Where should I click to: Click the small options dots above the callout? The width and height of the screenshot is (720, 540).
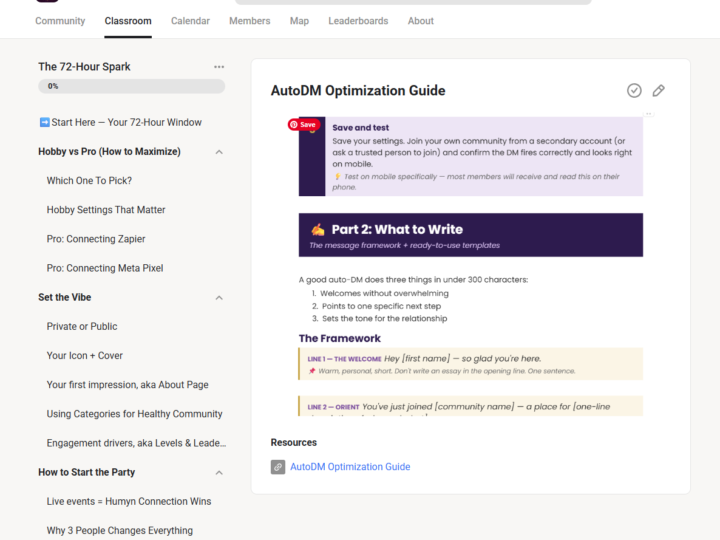[648, 113]
